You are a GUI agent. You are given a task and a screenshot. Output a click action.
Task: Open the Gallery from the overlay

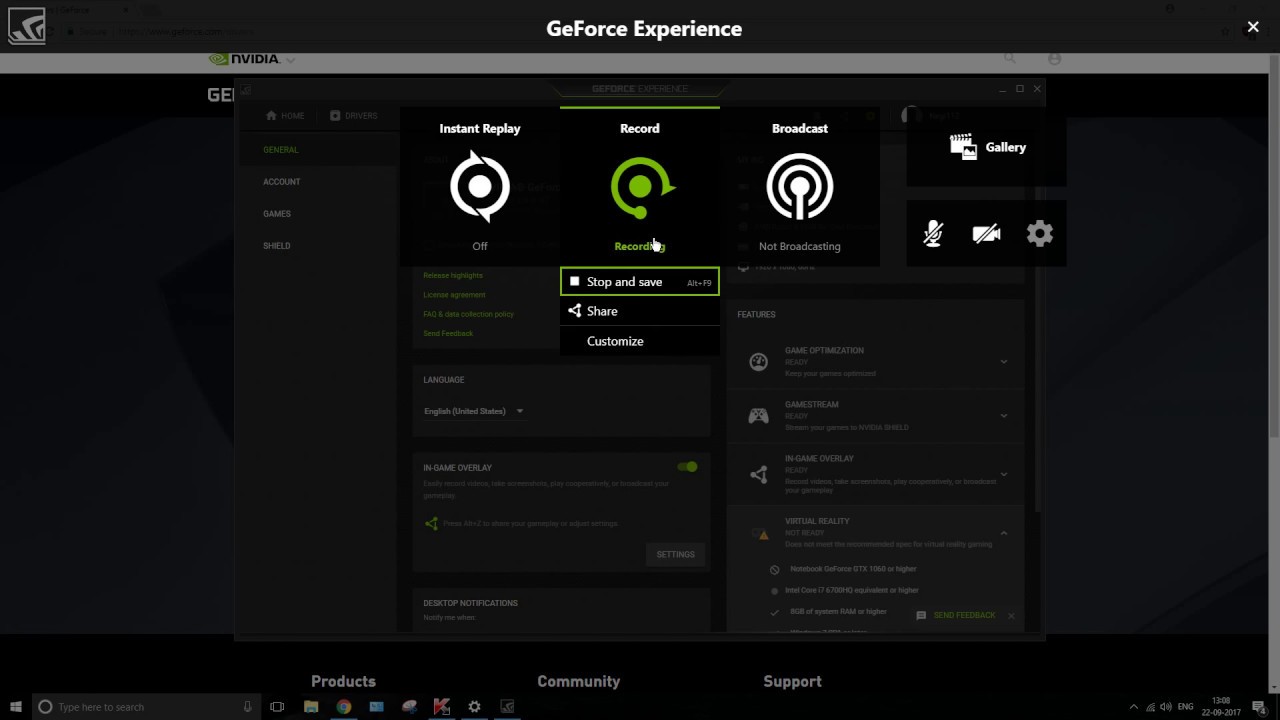point(988,147)
